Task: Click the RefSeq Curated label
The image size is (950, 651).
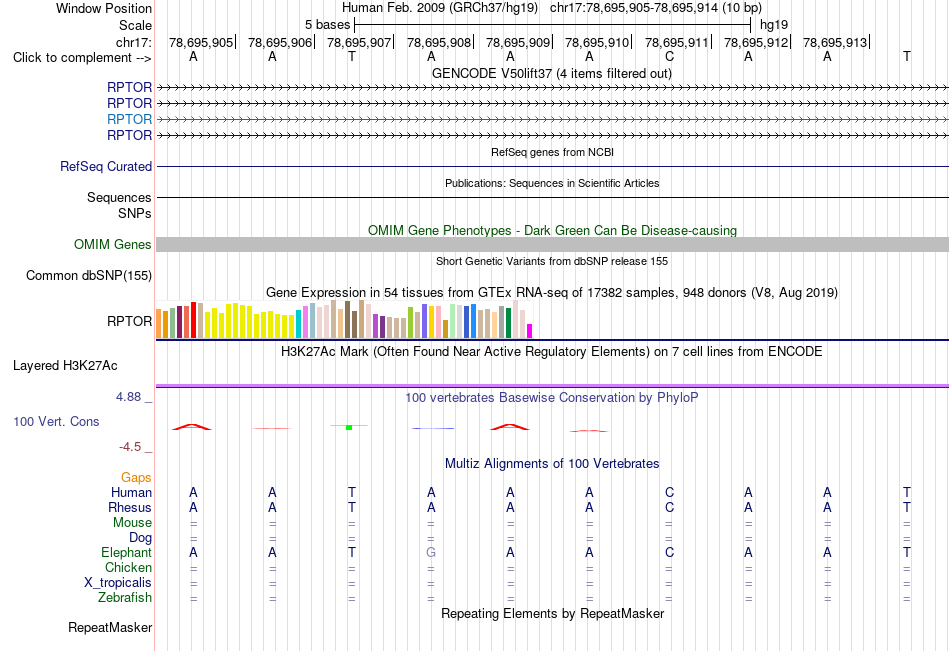Action: pyautogui.click(x=105, y=166)
